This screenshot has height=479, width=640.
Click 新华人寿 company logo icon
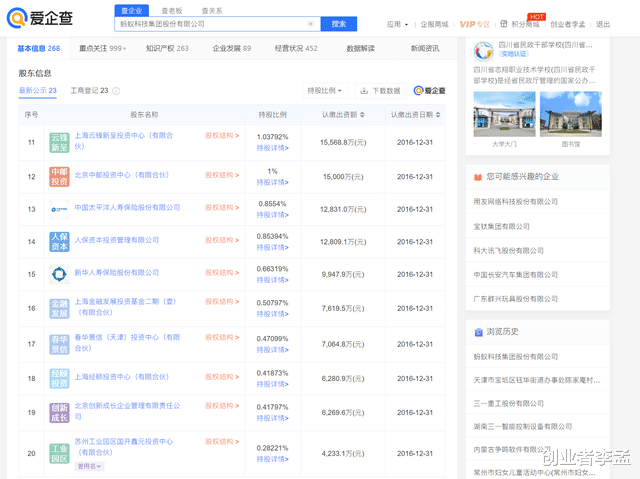click(x=59, y=274)
